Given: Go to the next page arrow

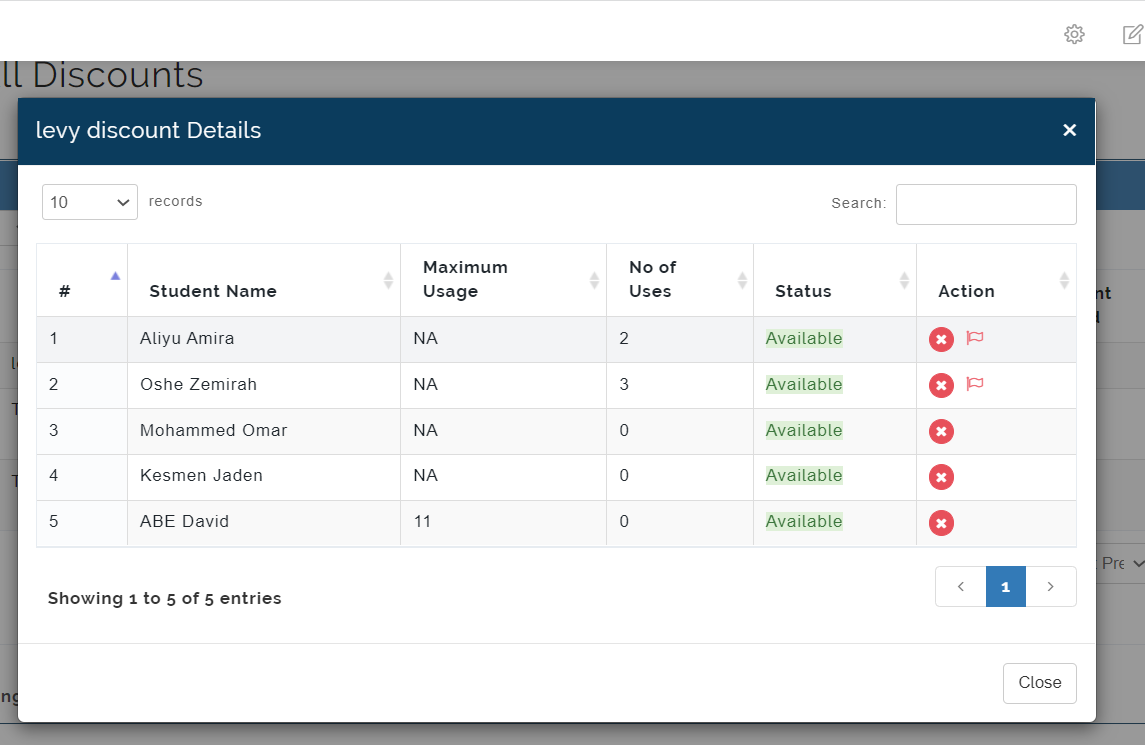Looking at the screenshot, I should click(1051, 587).
